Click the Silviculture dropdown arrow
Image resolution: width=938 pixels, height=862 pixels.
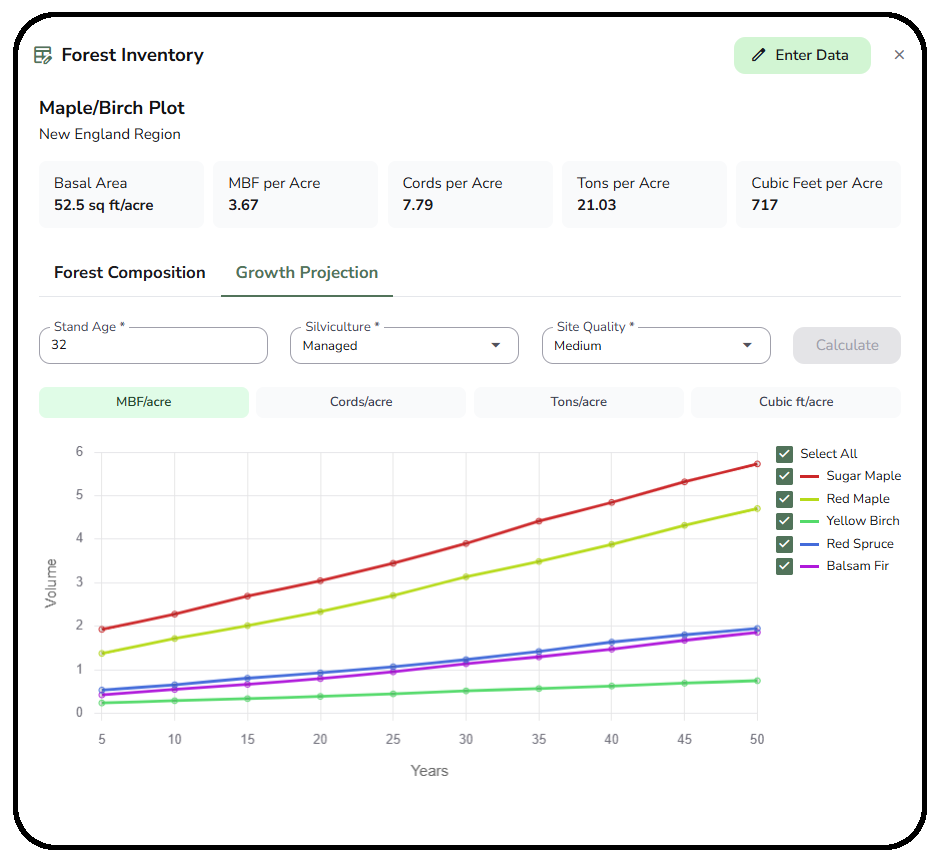tap(496, 345)
